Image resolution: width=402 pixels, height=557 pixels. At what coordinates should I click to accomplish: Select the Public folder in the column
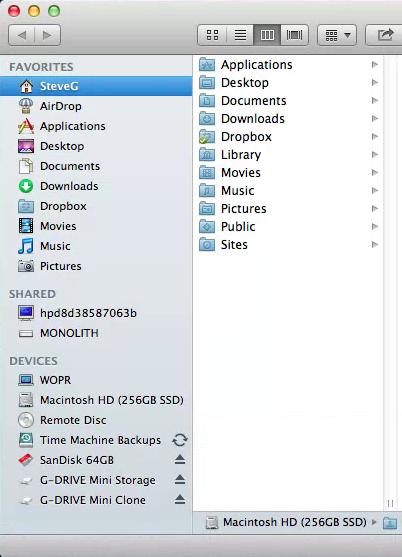(x=288, y=227)
